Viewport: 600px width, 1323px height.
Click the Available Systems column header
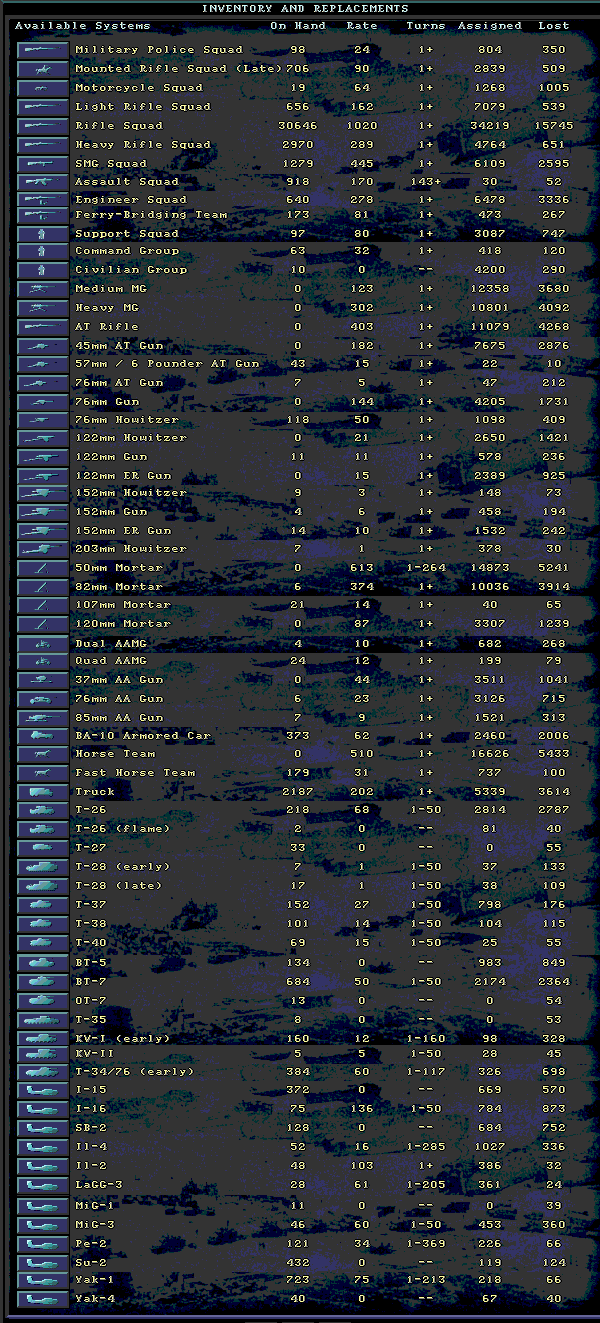tap(83, 26)
